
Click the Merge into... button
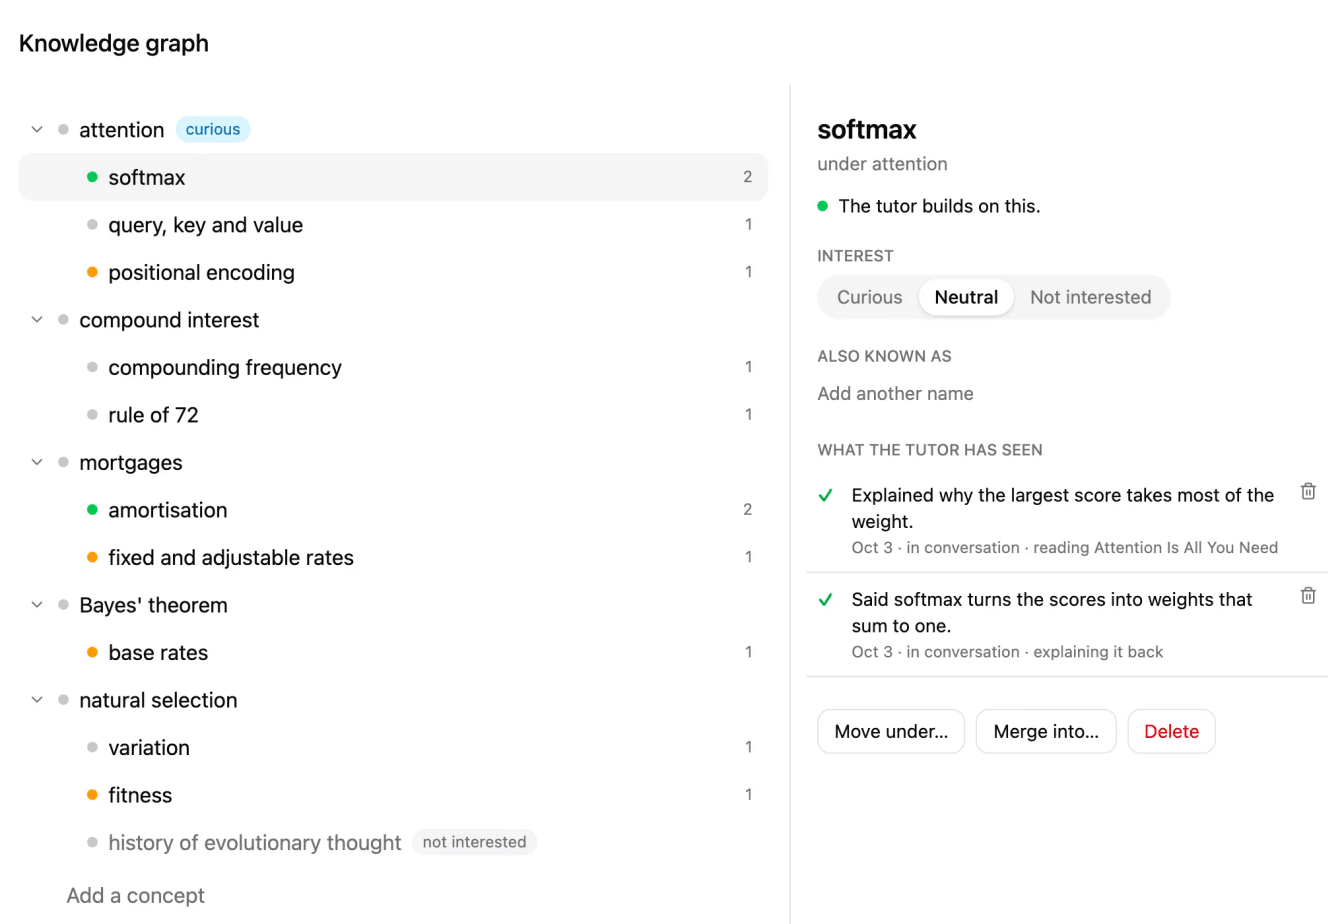(1046, 732)
